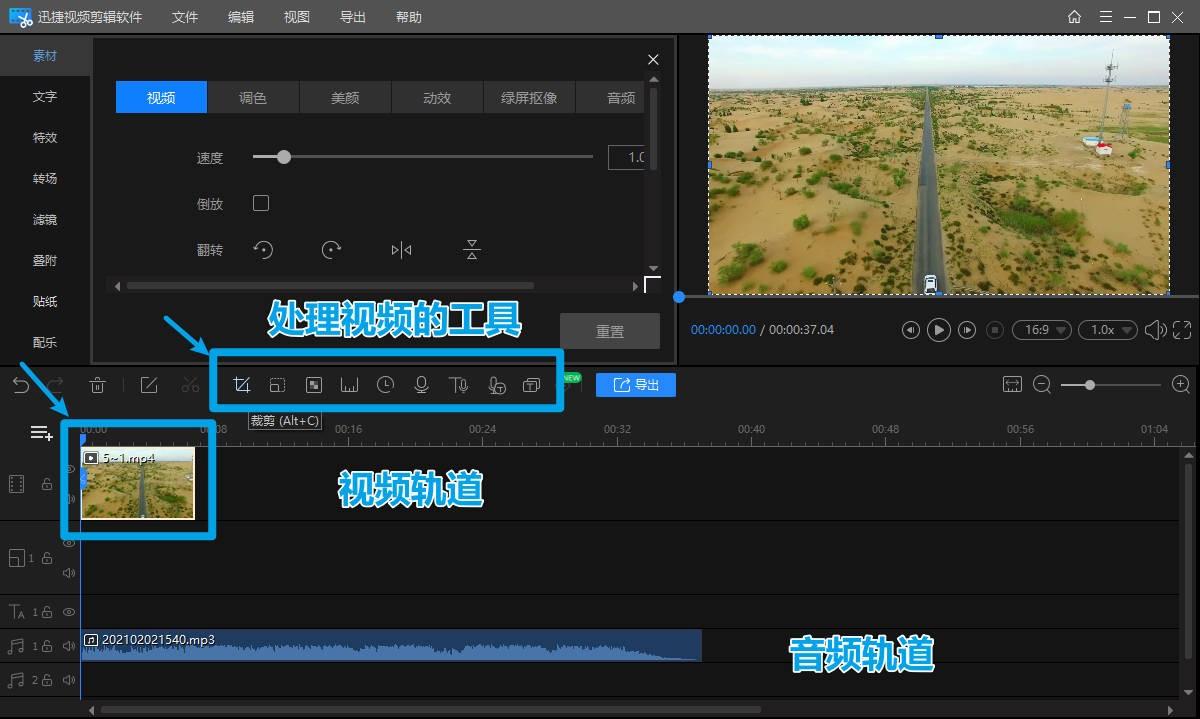Hide the text track with the eye icon
1200x719 pixels.
[69, 612]
